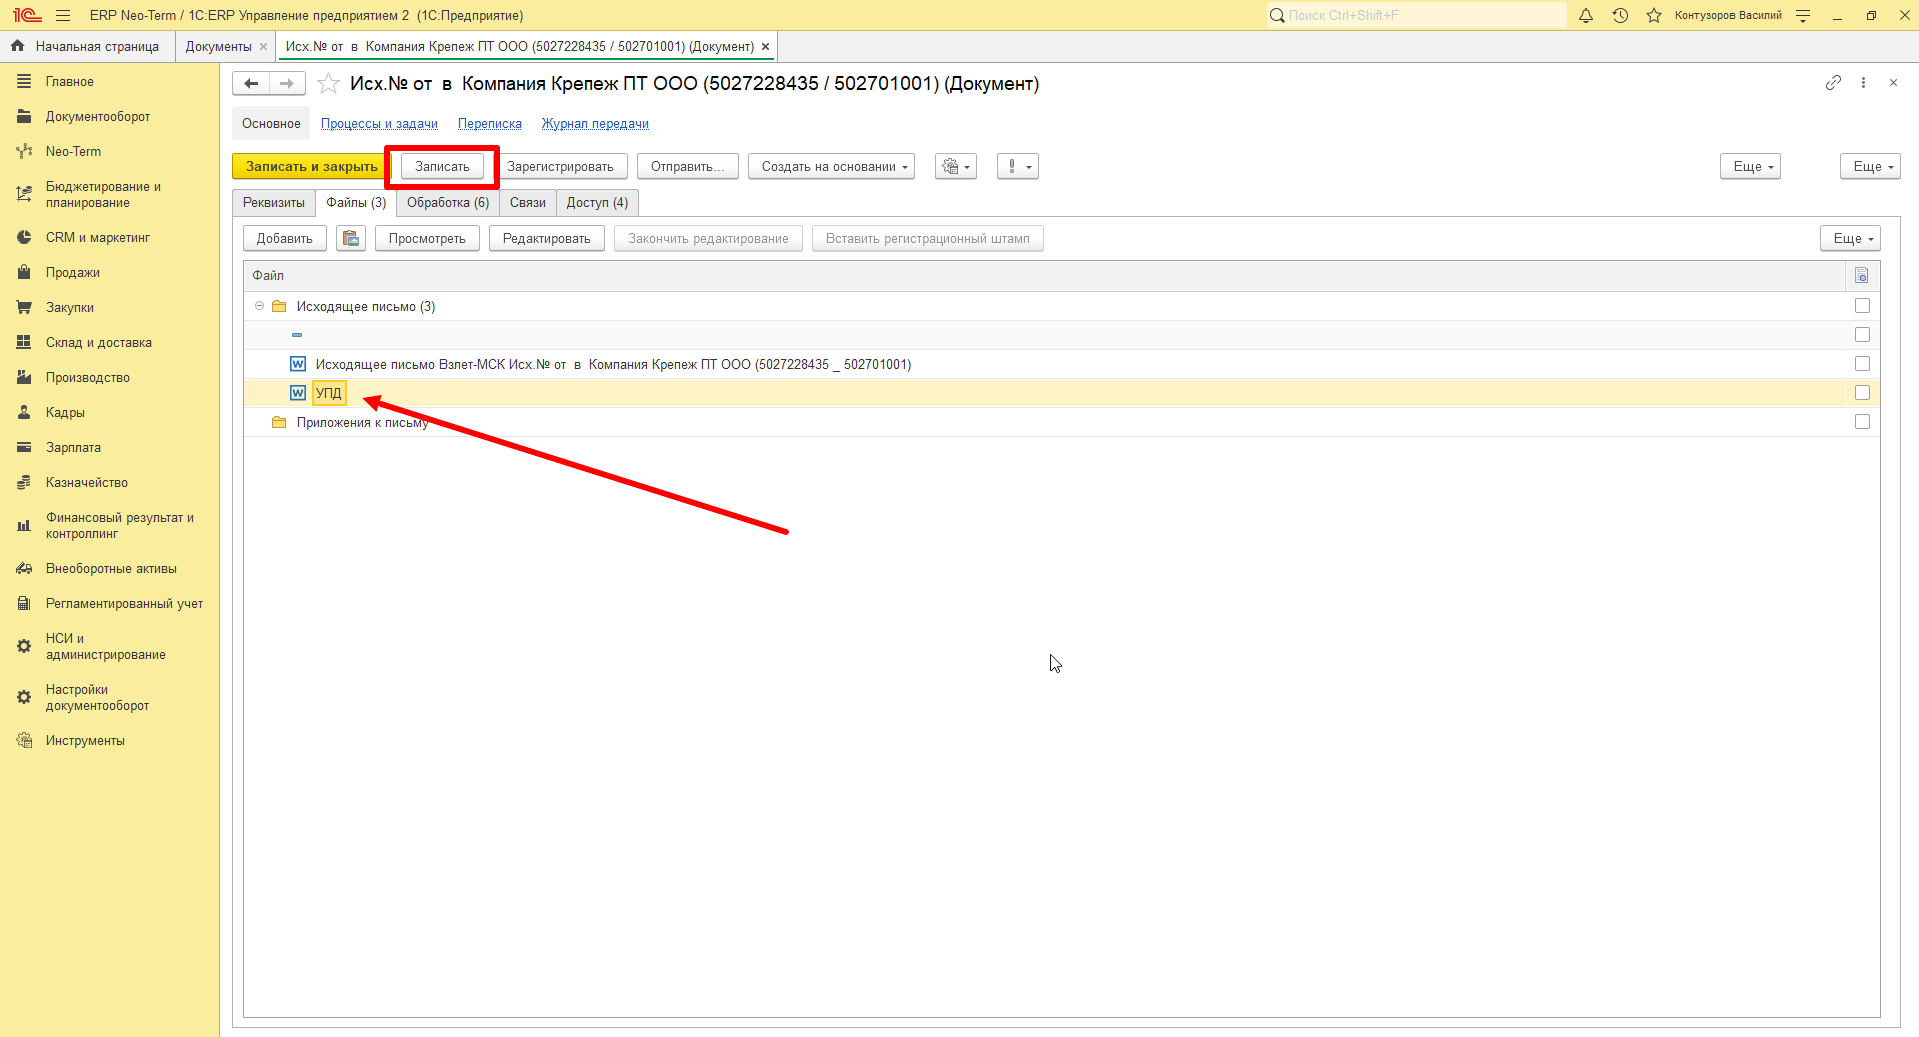This screenshot has height=1037, width=1919.
Task: Switch to the Реквизиты tab
Action: (274, 203)
